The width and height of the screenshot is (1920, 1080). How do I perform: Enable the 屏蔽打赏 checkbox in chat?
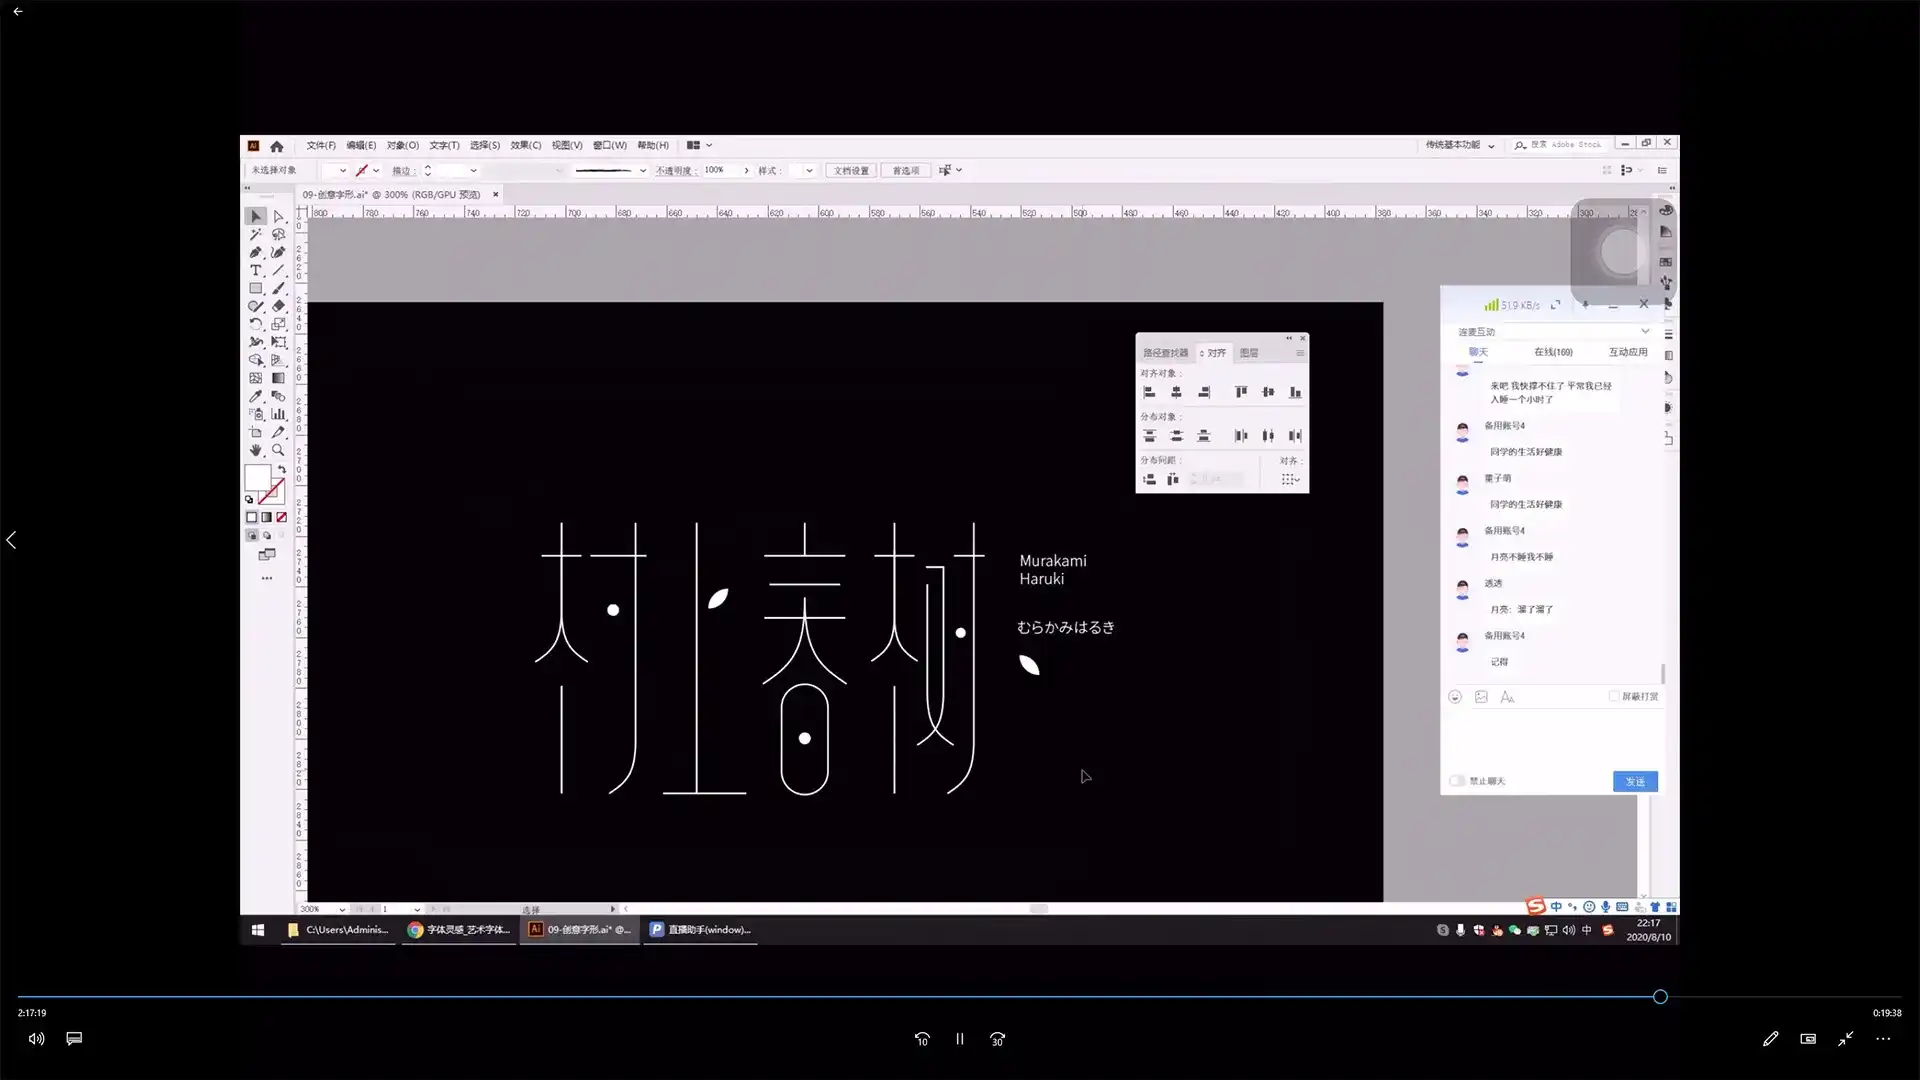pos(1612,697)
